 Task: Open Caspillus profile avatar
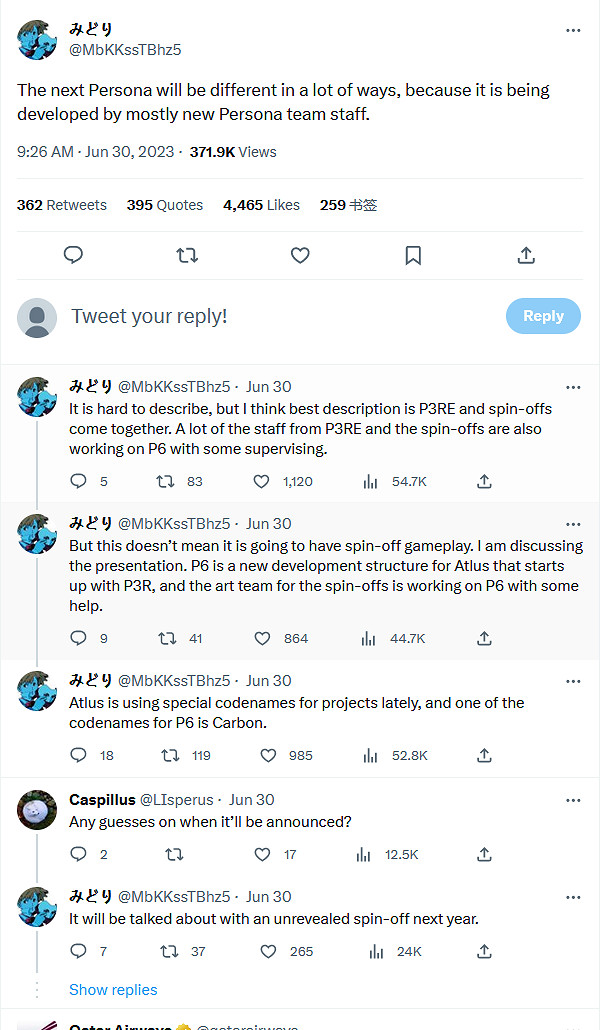37,811
